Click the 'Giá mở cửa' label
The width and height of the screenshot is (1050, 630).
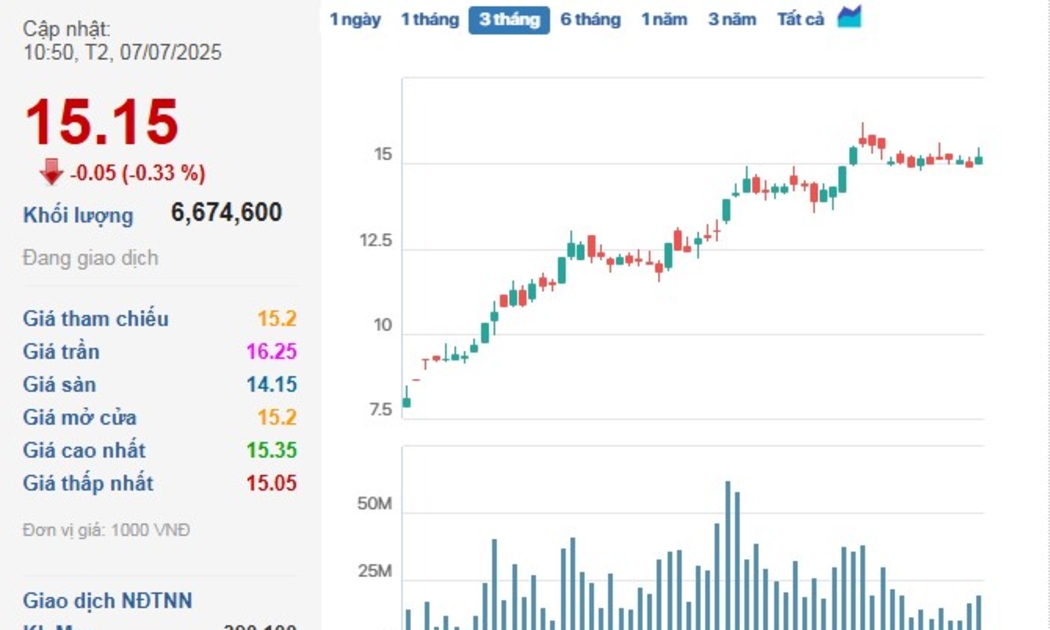click(x=80, y=418)
